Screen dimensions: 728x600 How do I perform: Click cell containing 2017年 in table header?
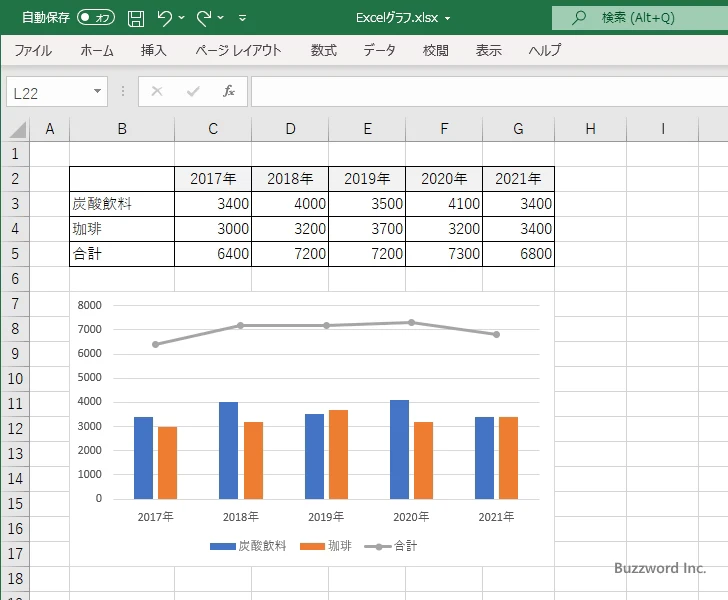[x=213, y=179]
